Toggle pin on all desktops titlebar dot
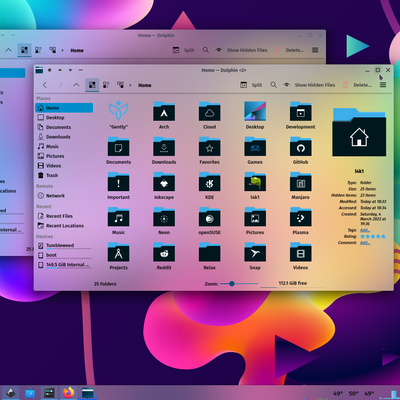 pyautogui.click(x=50, y=70)
